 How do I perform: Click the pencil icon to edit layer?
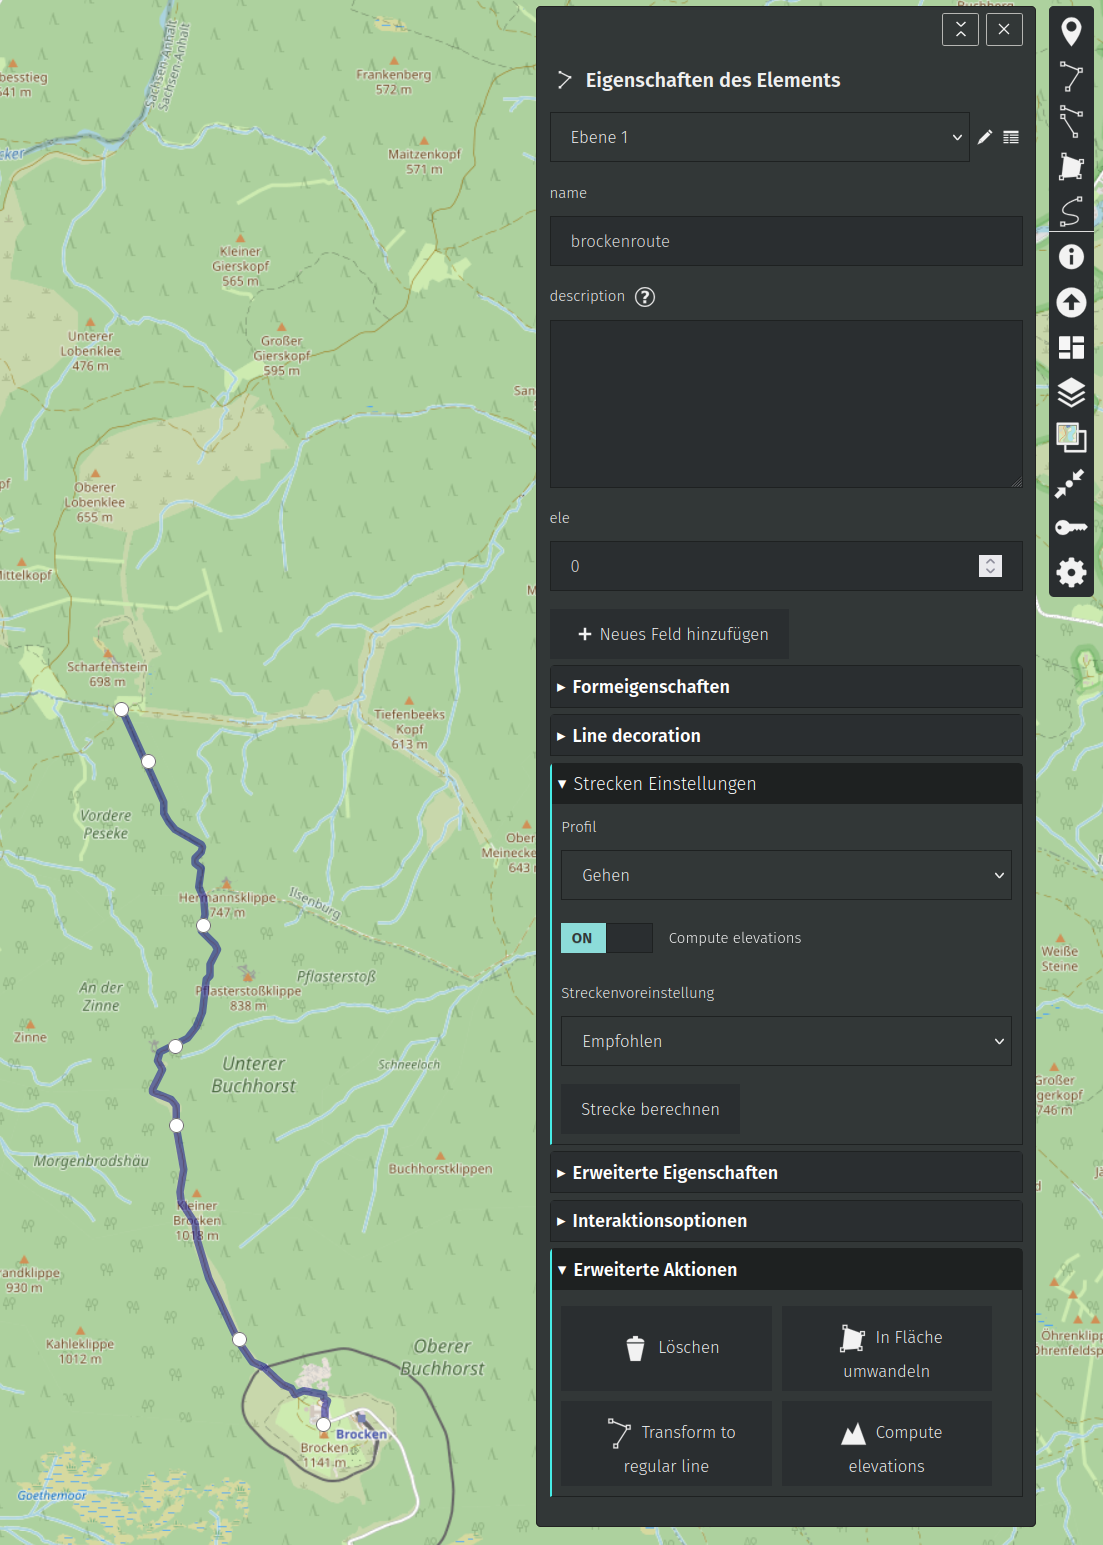[x=985, y=138]
